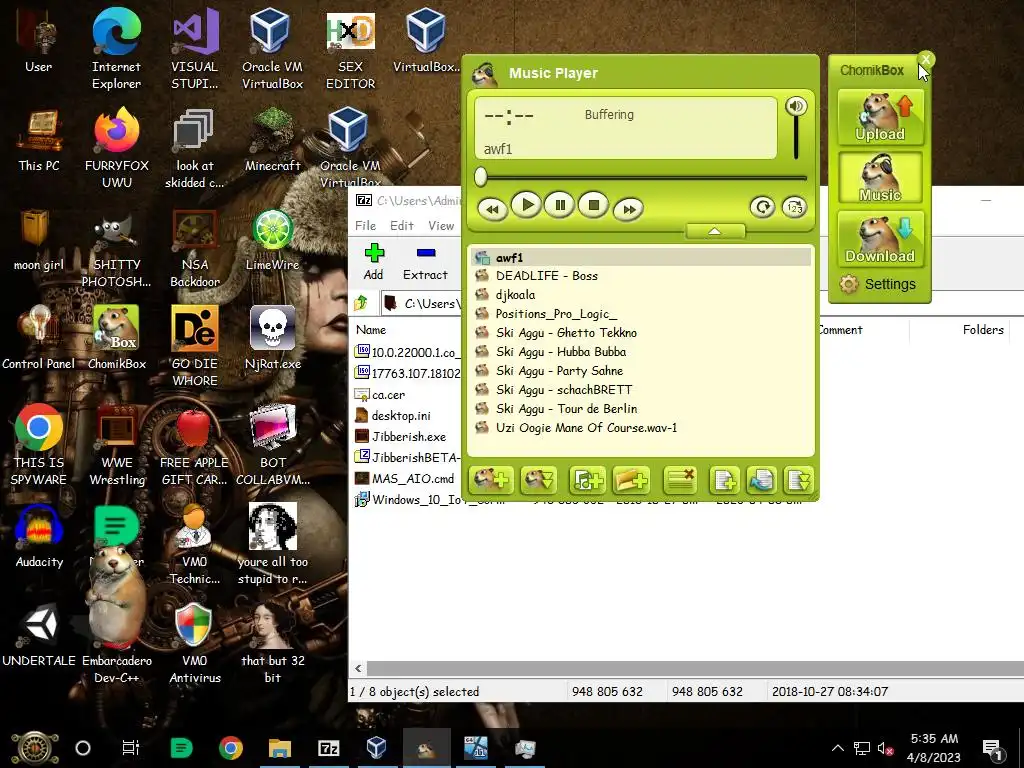This screenshot has height=768, width=1024.
Task: Click Extract button in 7-Zip toolbar
Action: pyautogui.click(x=425, y=262)
